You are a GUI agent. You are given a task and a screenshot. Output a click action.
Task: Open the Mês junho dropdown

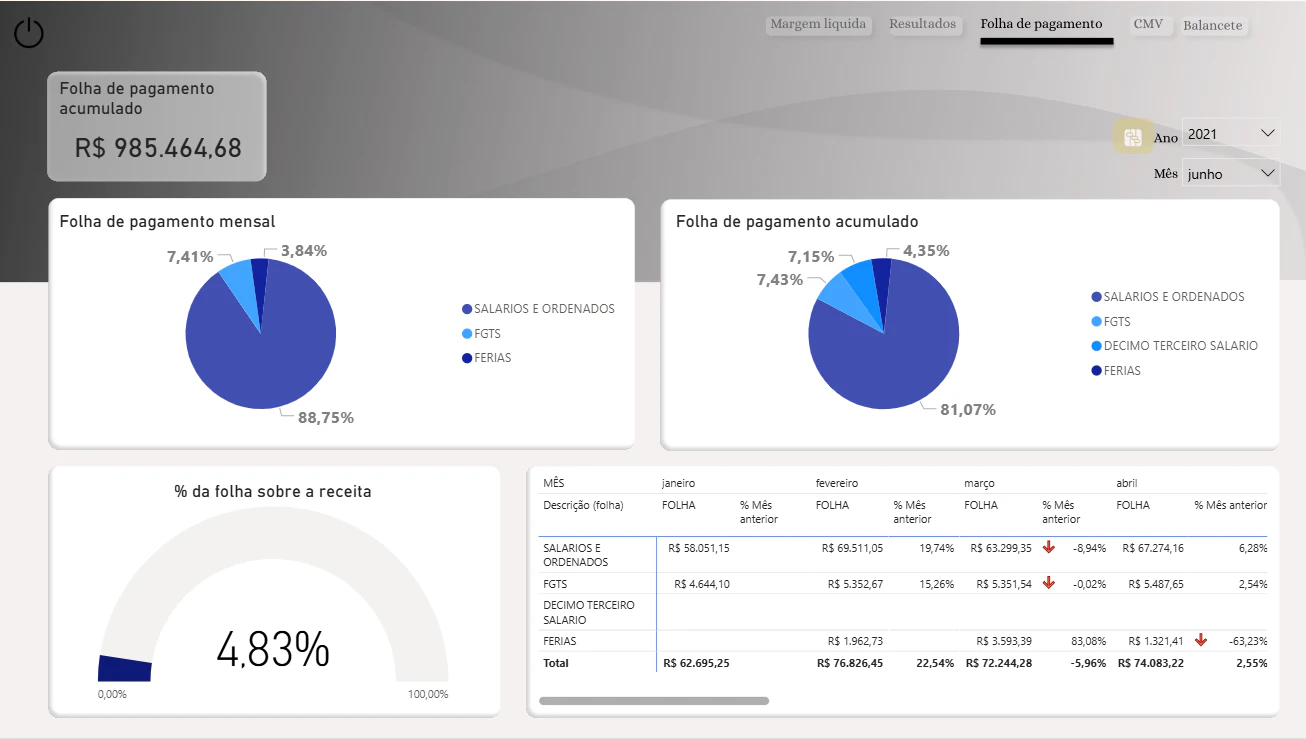click(1231, 173)
